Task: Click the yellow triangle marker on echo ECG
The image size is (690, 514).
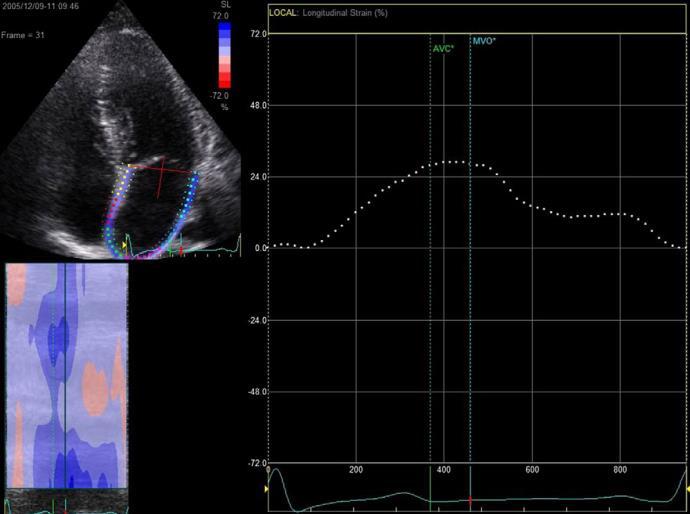Action: pyautogui.click(x=125, y=245)
